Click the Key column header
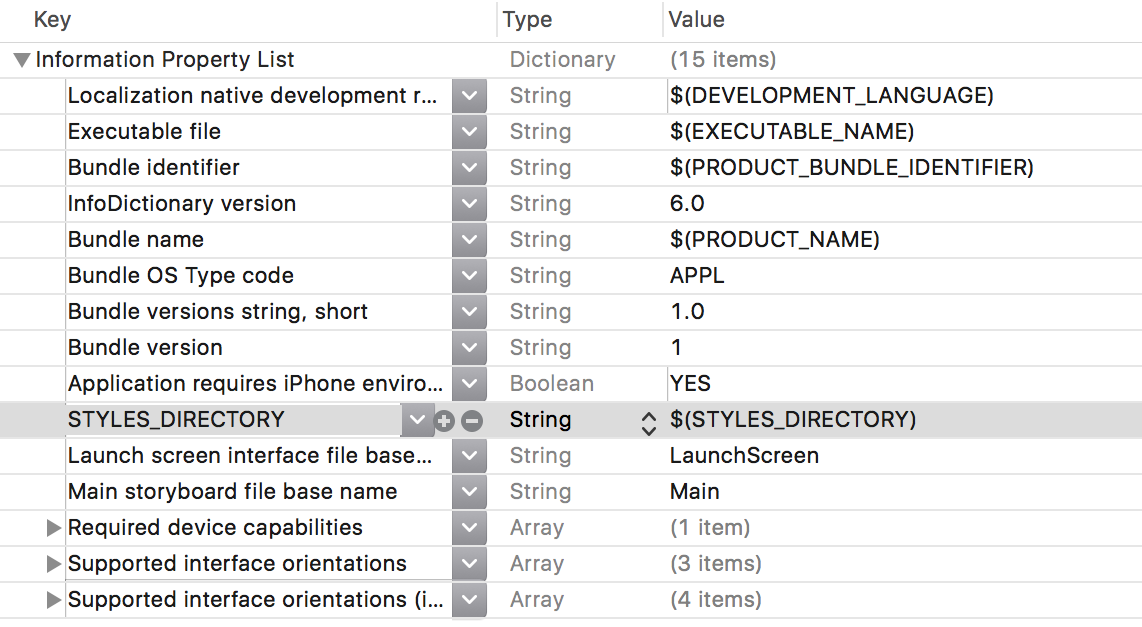Viewport: 1142px width, 627px height. coord(52,20)
